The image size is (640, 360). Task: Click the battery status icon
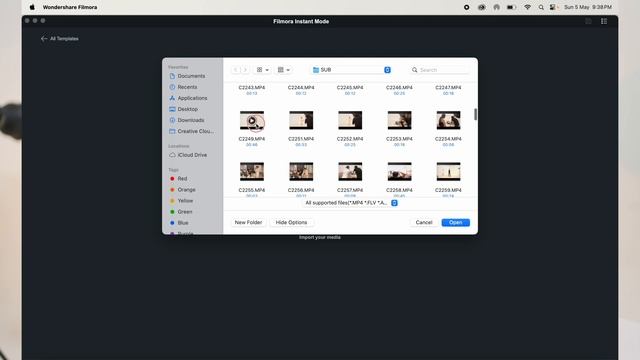511,7
